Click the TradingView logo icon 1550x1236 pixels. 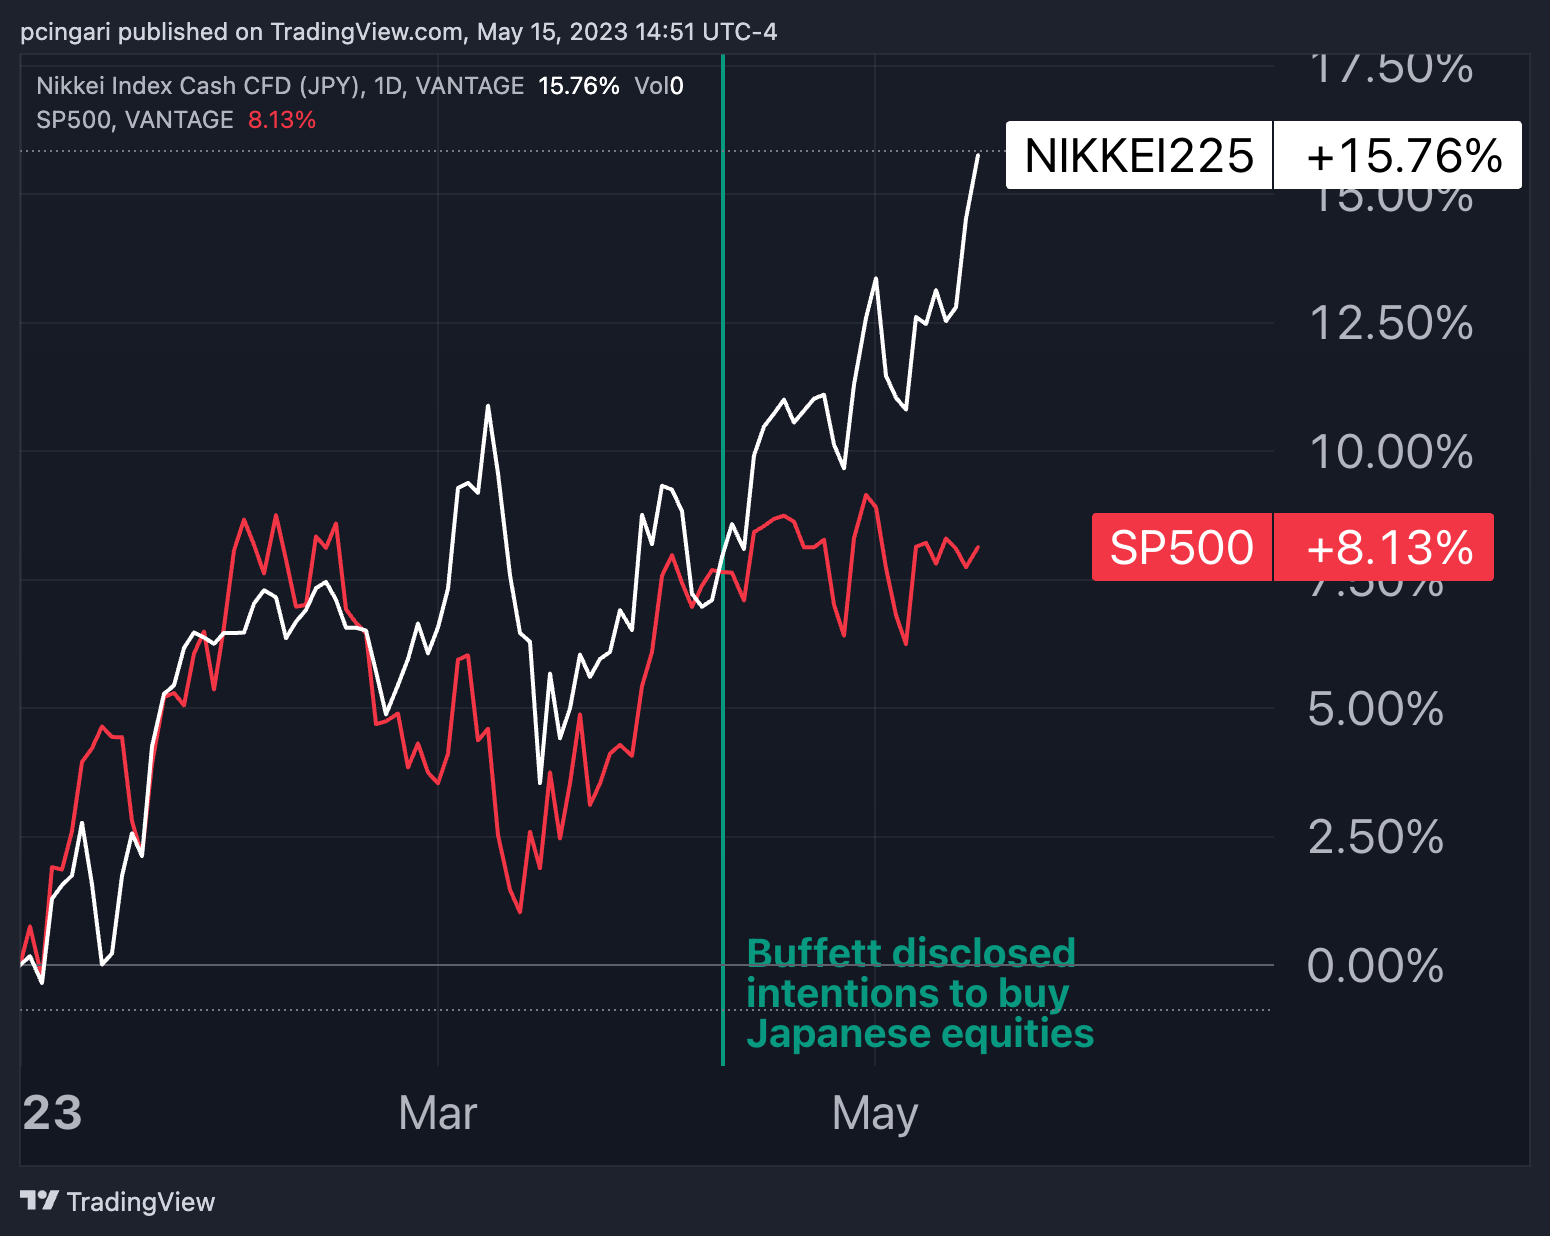point(40,1201)
